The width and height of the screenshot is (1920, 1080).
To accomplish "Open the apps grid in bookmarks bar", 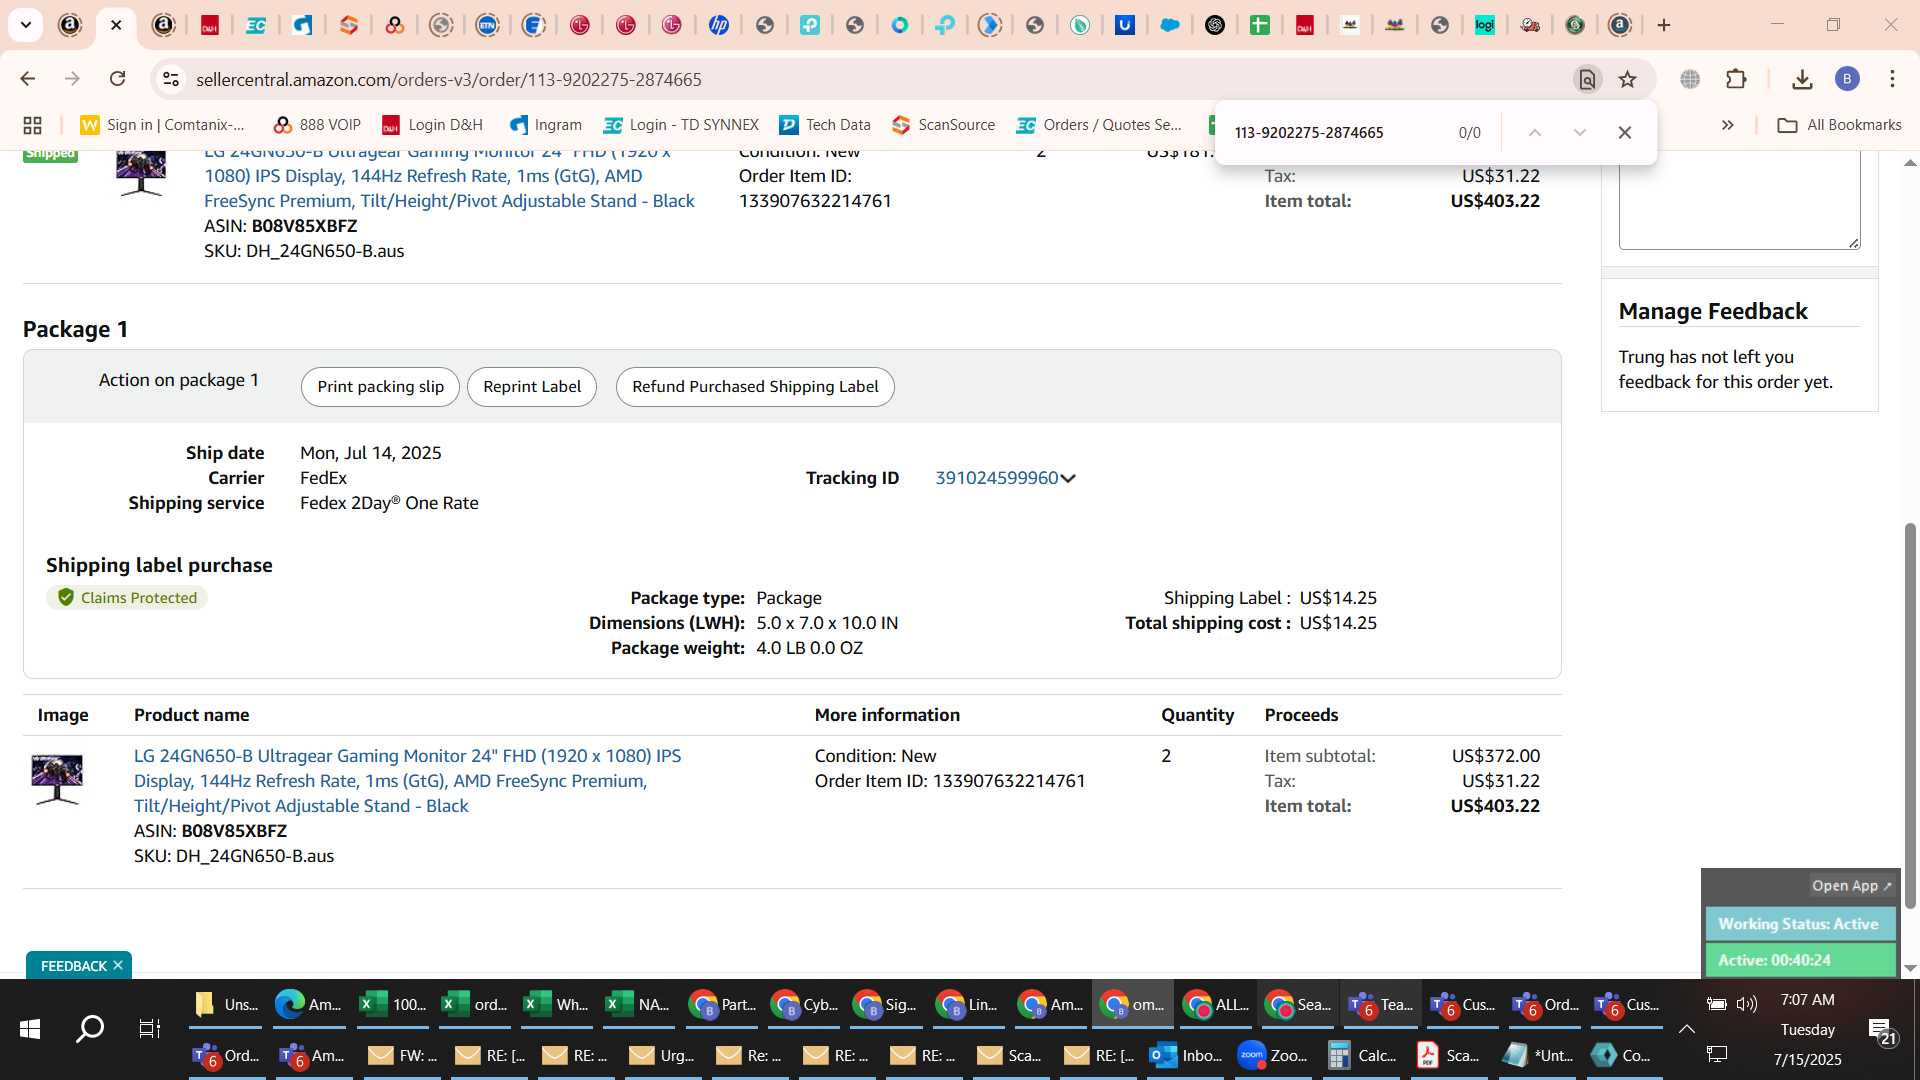I will click(32, 125).
